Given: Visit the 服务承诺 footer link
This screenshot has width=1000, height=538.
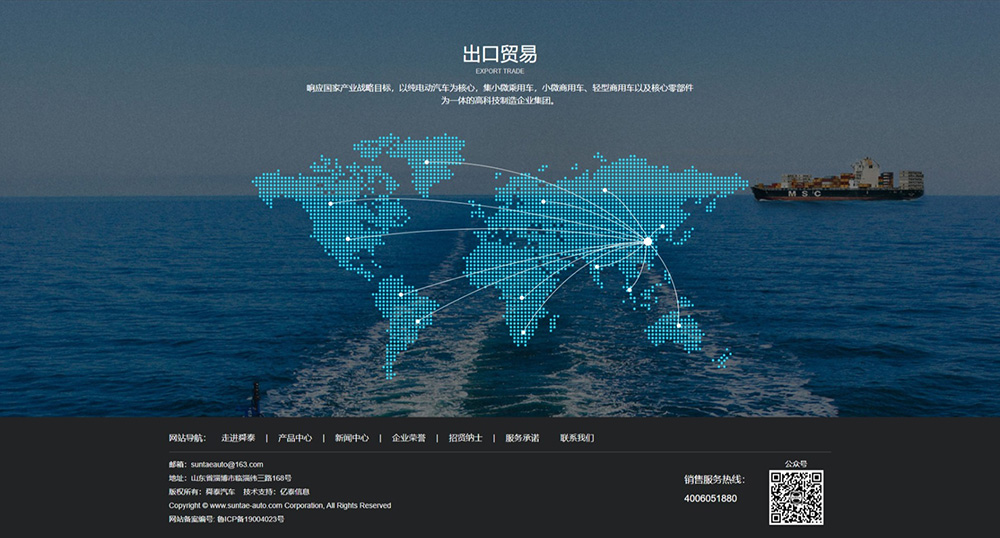Looking at the screenshot, I should (522, 438).
